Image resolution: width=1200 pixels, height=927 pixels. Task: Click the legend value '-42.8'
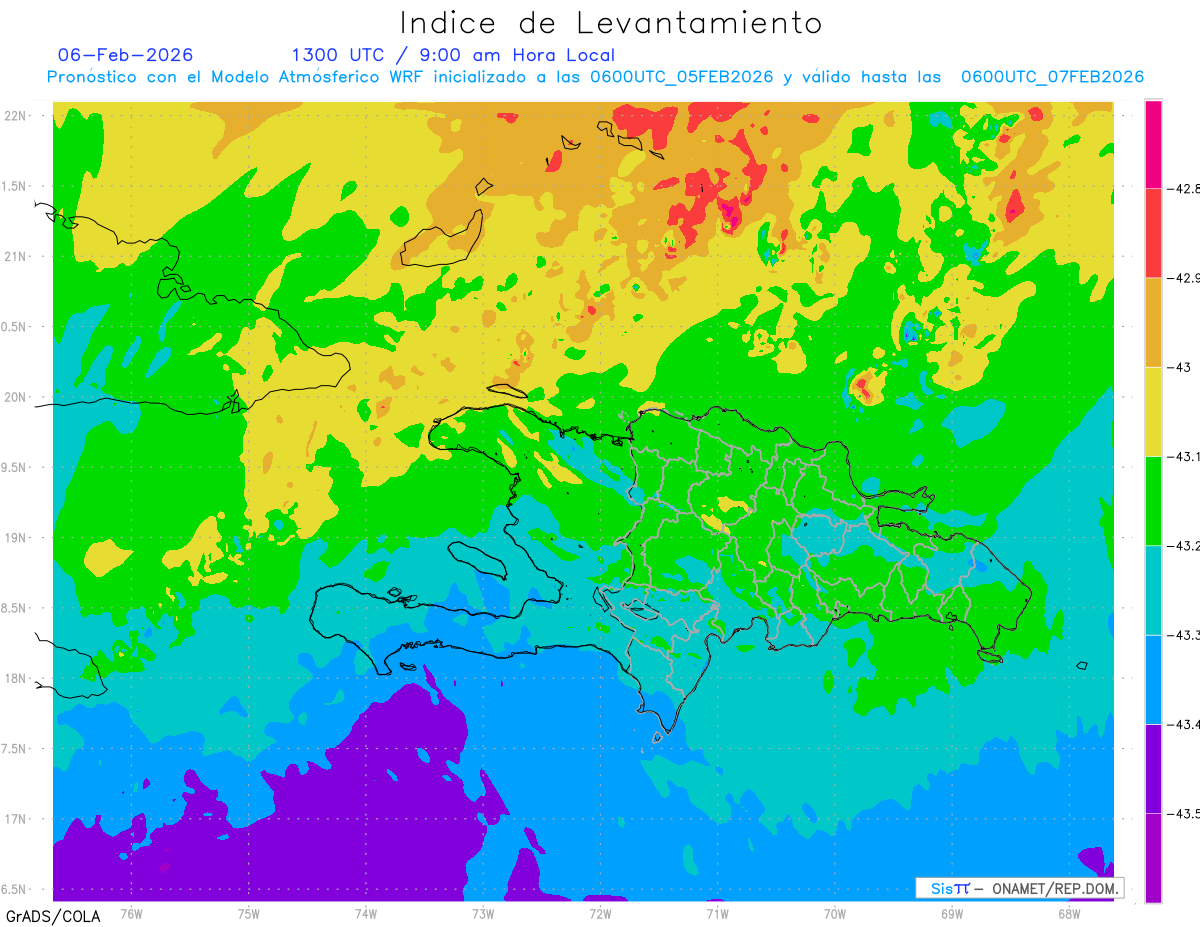tap(1182, 188)
